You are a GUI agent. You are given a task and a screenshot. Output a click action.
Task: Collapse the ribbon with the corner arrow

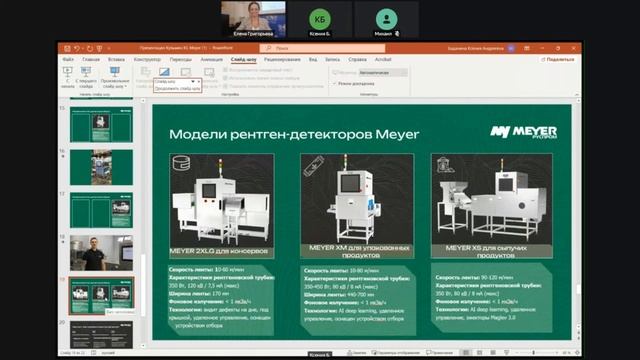pyautogui.click(x=577, y=94)
